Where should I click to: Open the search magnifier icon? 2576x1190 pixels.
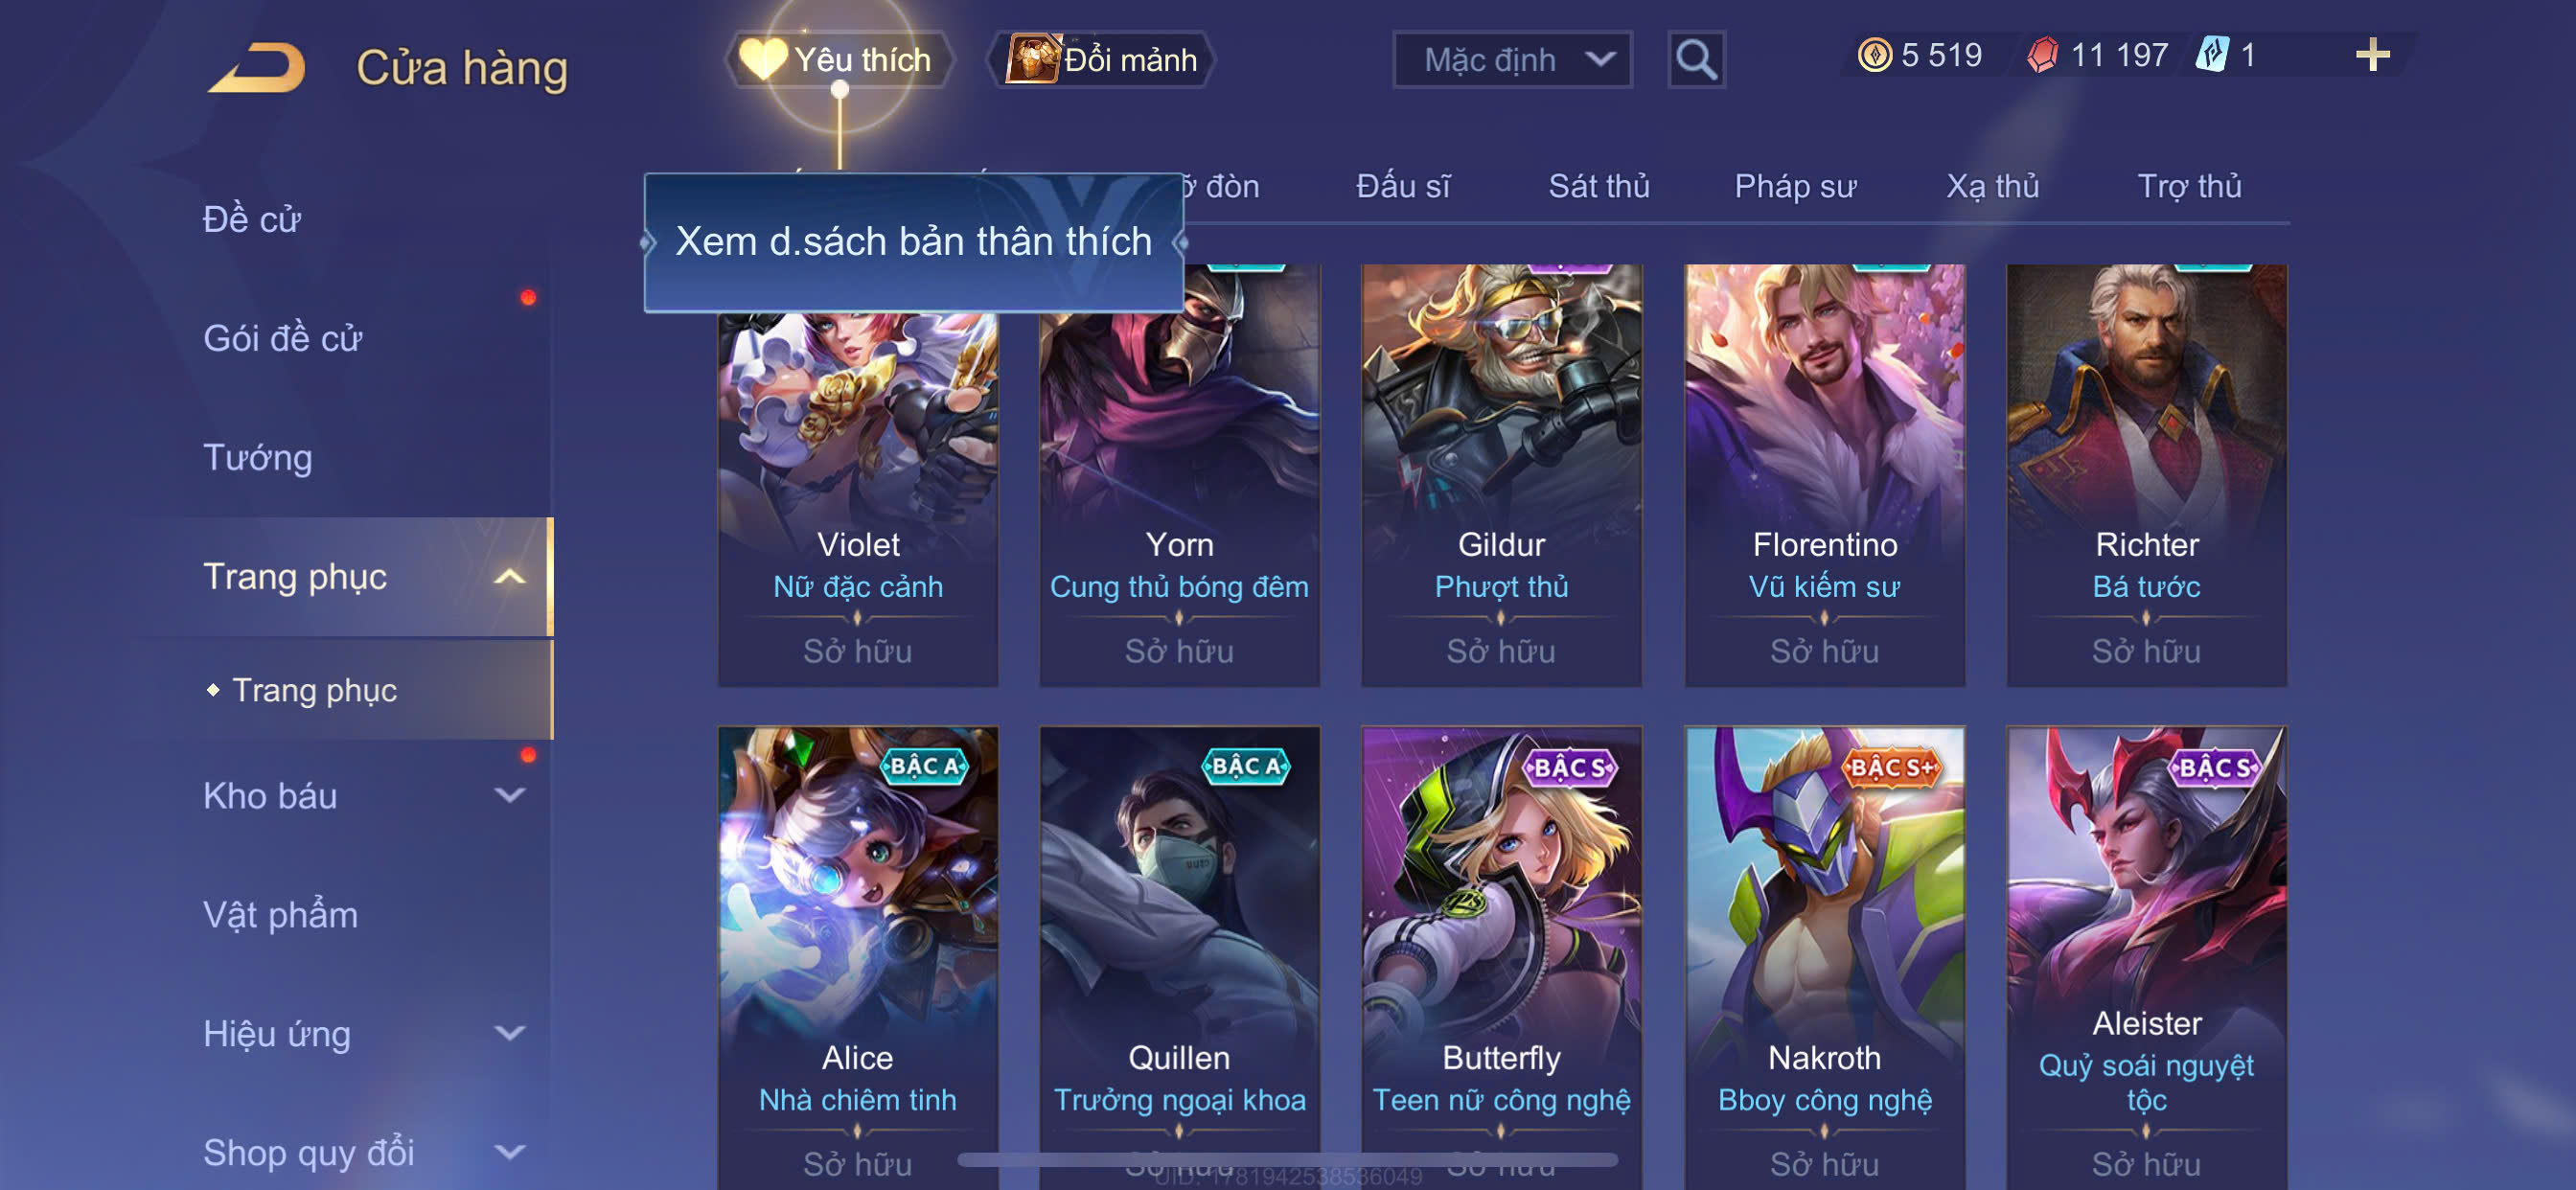tap(1696, 60)
